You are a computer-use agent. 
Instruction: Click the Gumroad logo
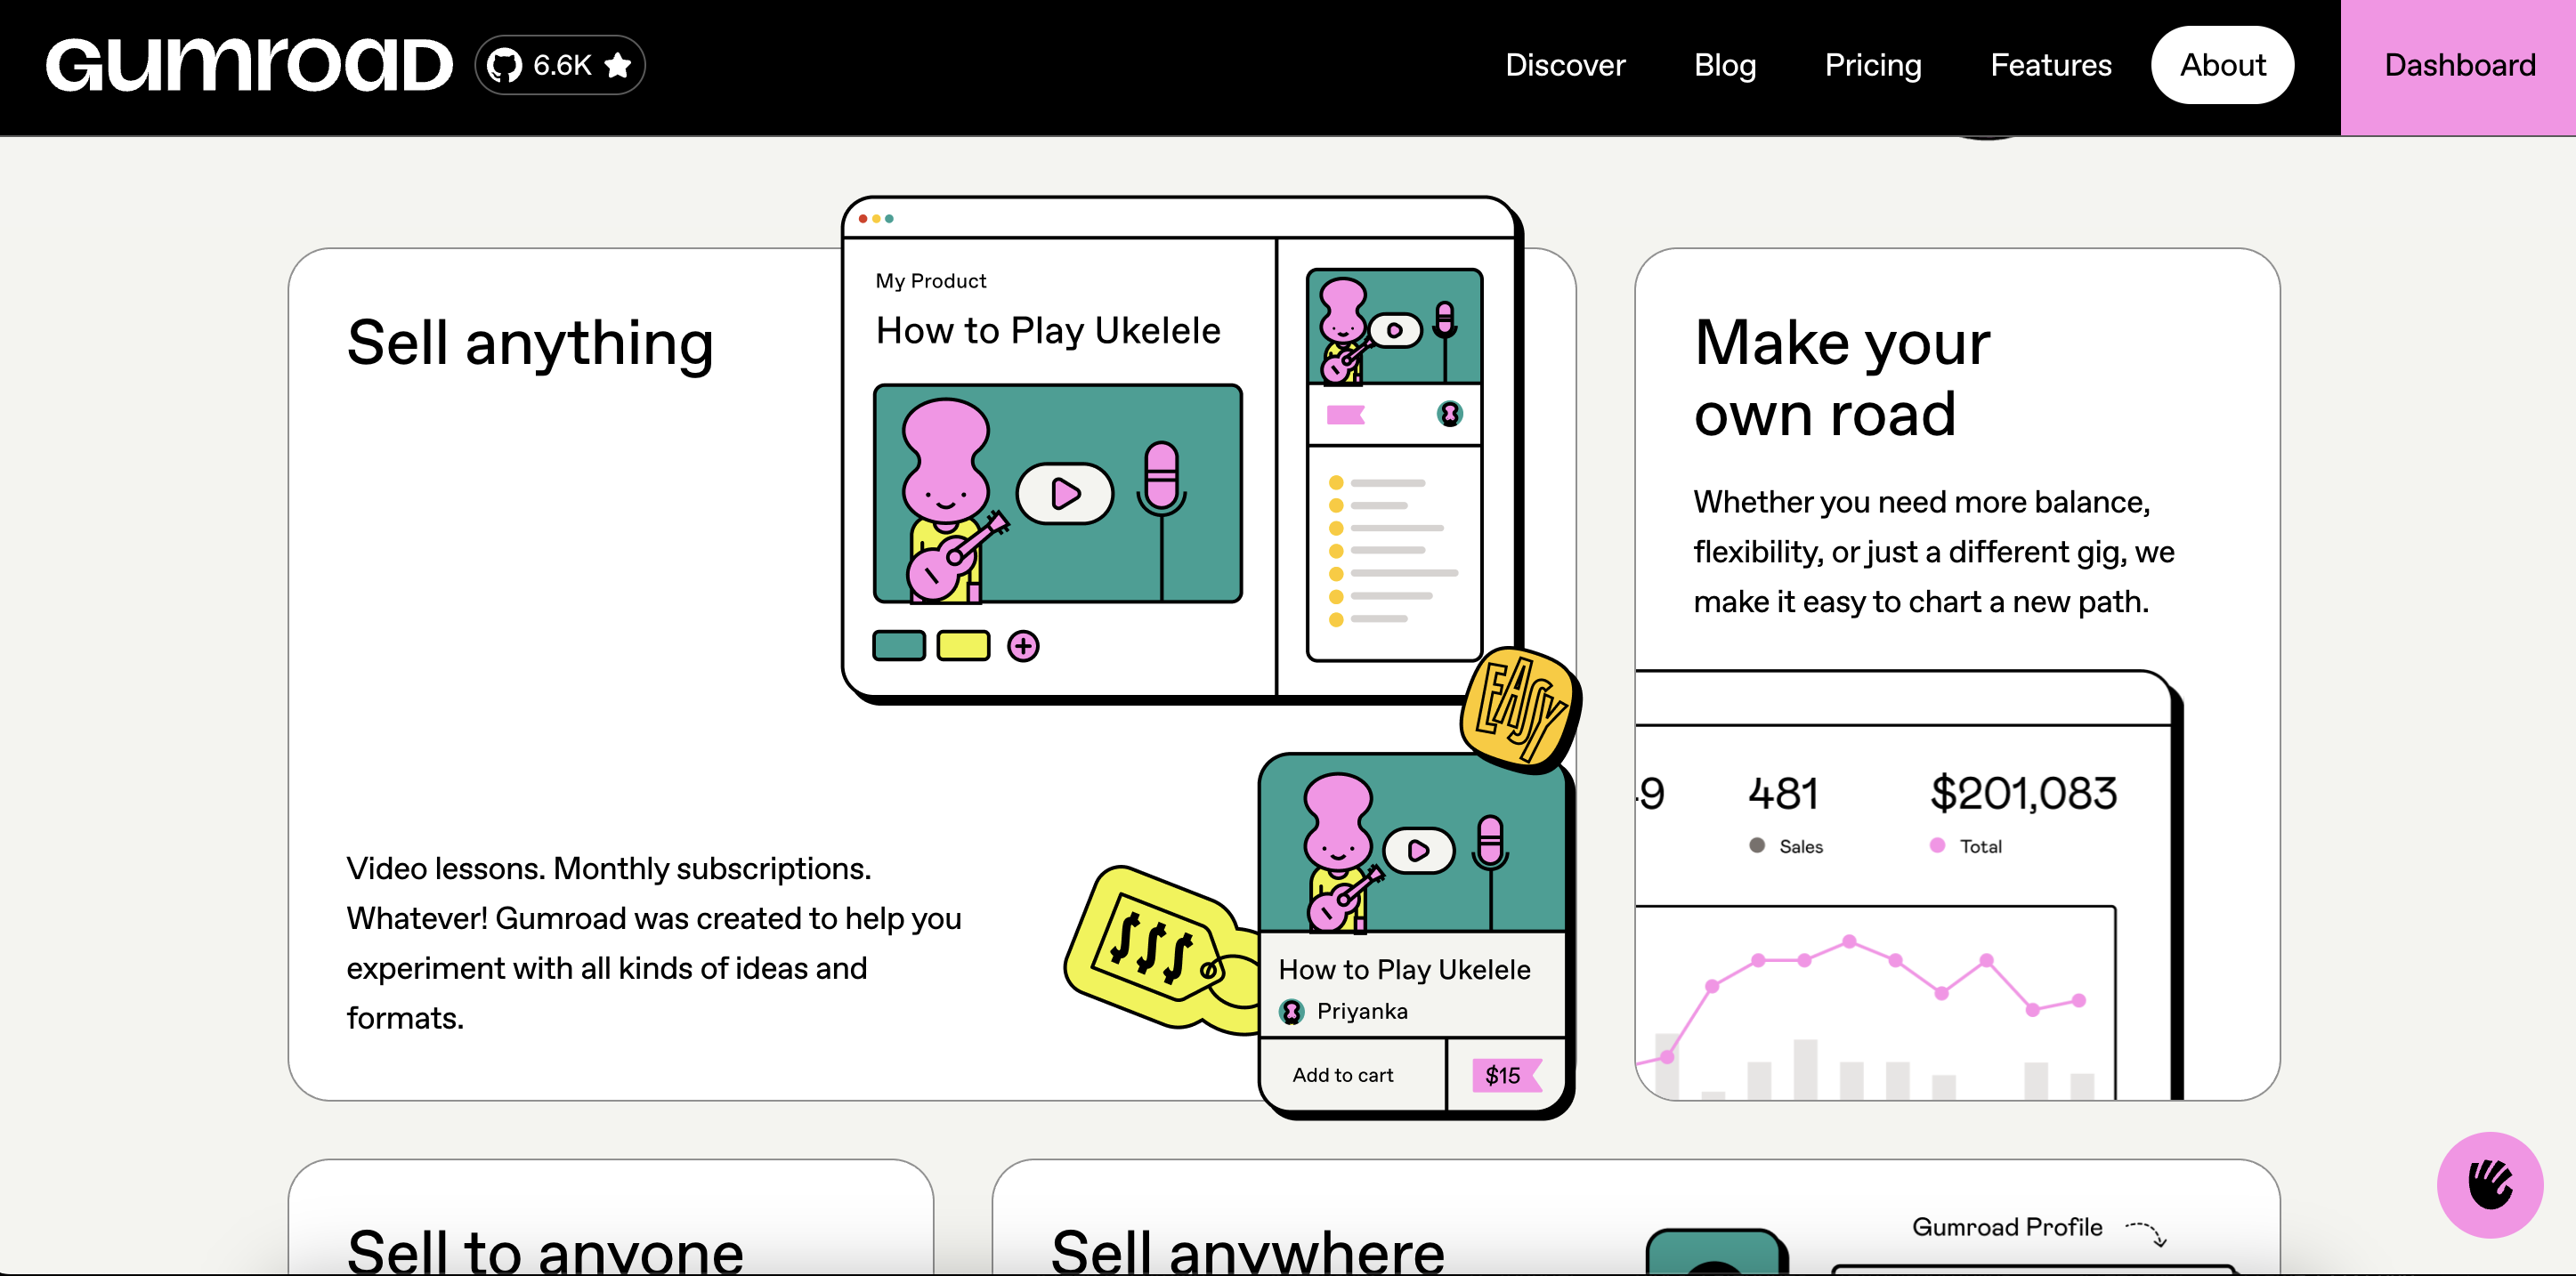tap(248, 66)
